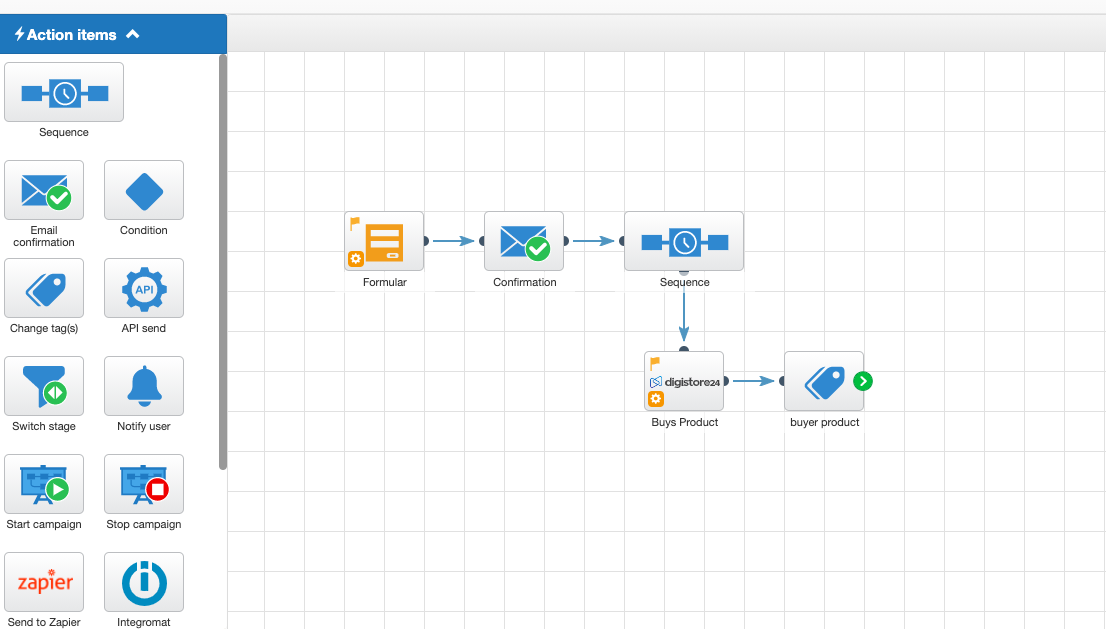Click the green arrow on buyer product node
The height and width of the screenshot is (629, 1106).
pos(863,381)
